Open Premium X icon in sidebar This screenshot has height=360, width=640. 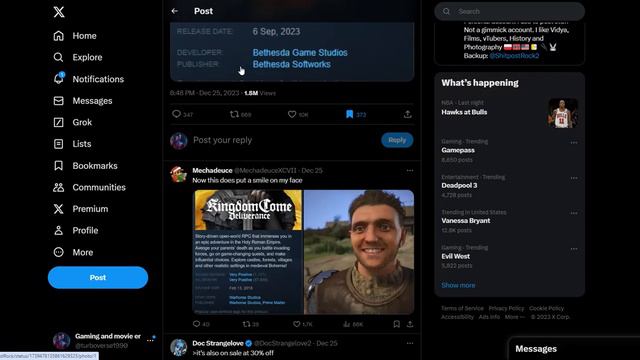(x=58, y=209)
